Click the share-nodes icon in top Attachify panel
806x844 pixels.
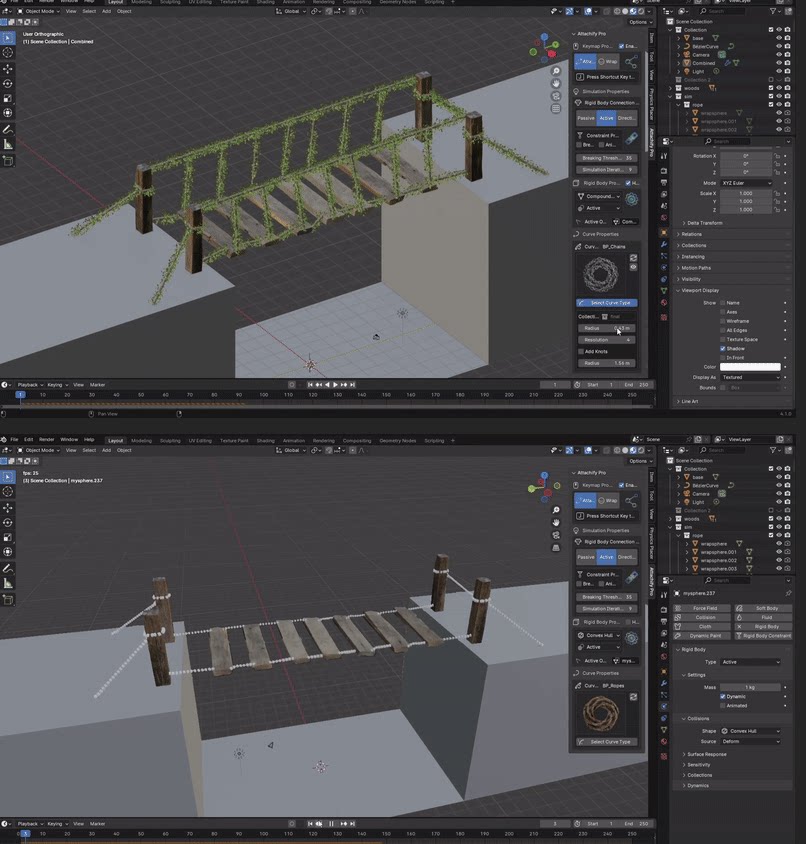click(x=631, y=61)
